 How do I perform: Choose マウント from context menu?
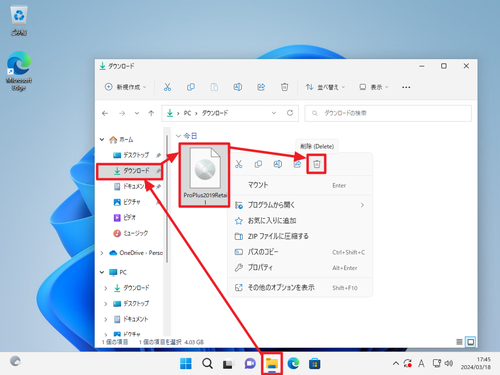pyautogui.click(x=300, y=185)
